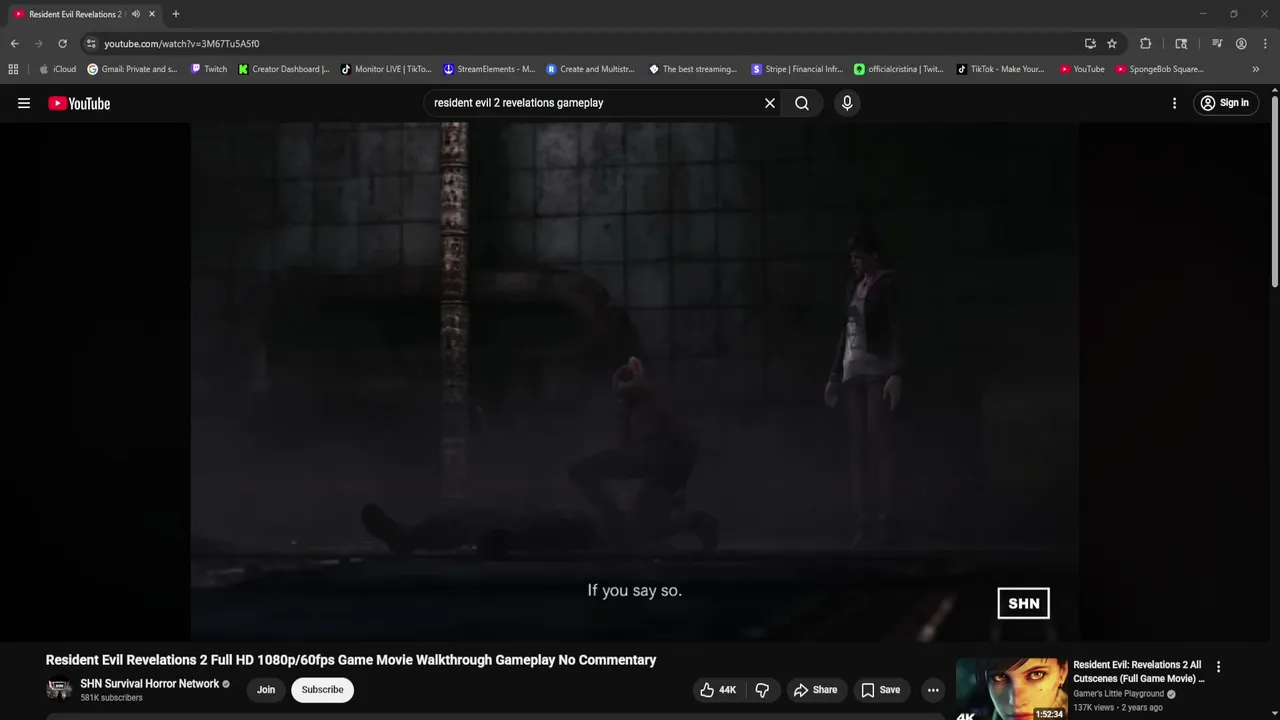Join the SHN channel membership

point(266,690)
